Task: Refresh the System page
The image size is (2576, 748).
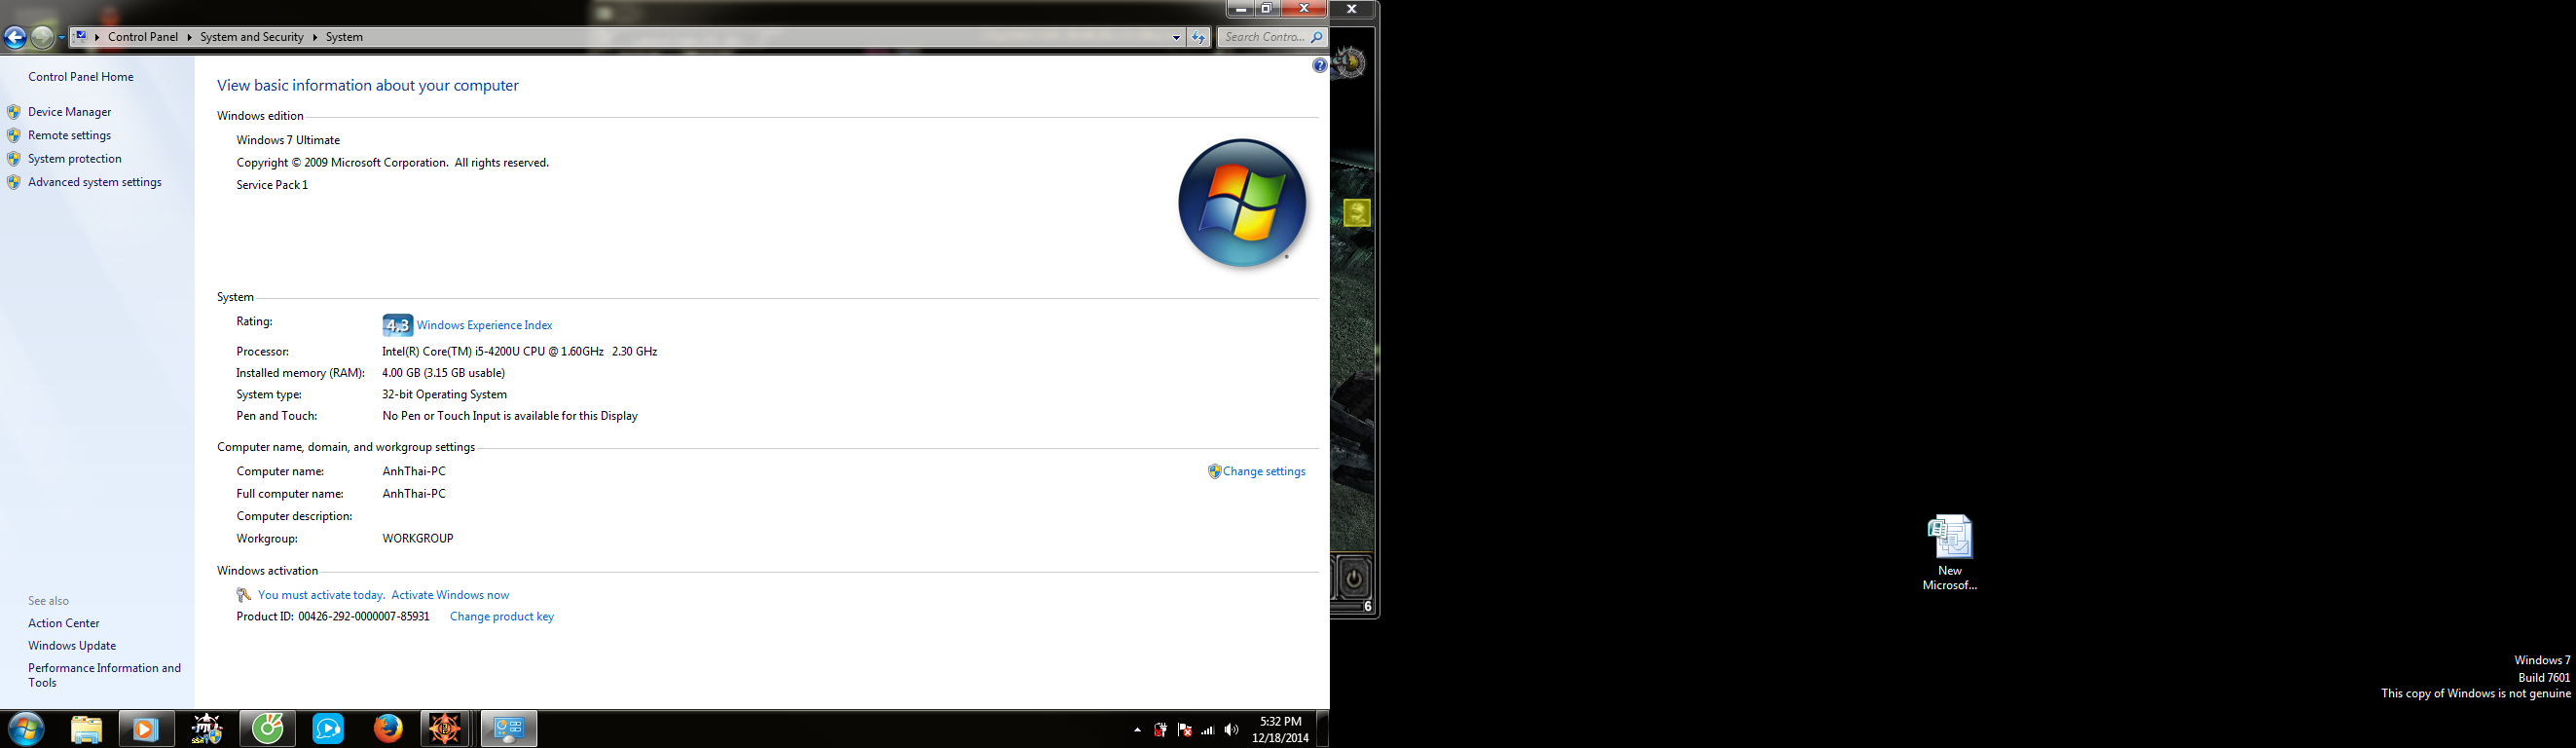Action: tap(1198, 38)
